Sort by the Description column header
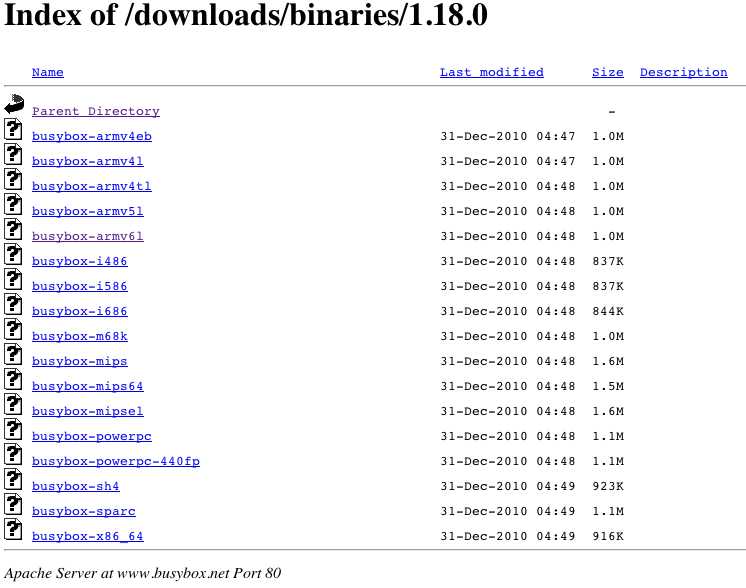 coord(684,72)
